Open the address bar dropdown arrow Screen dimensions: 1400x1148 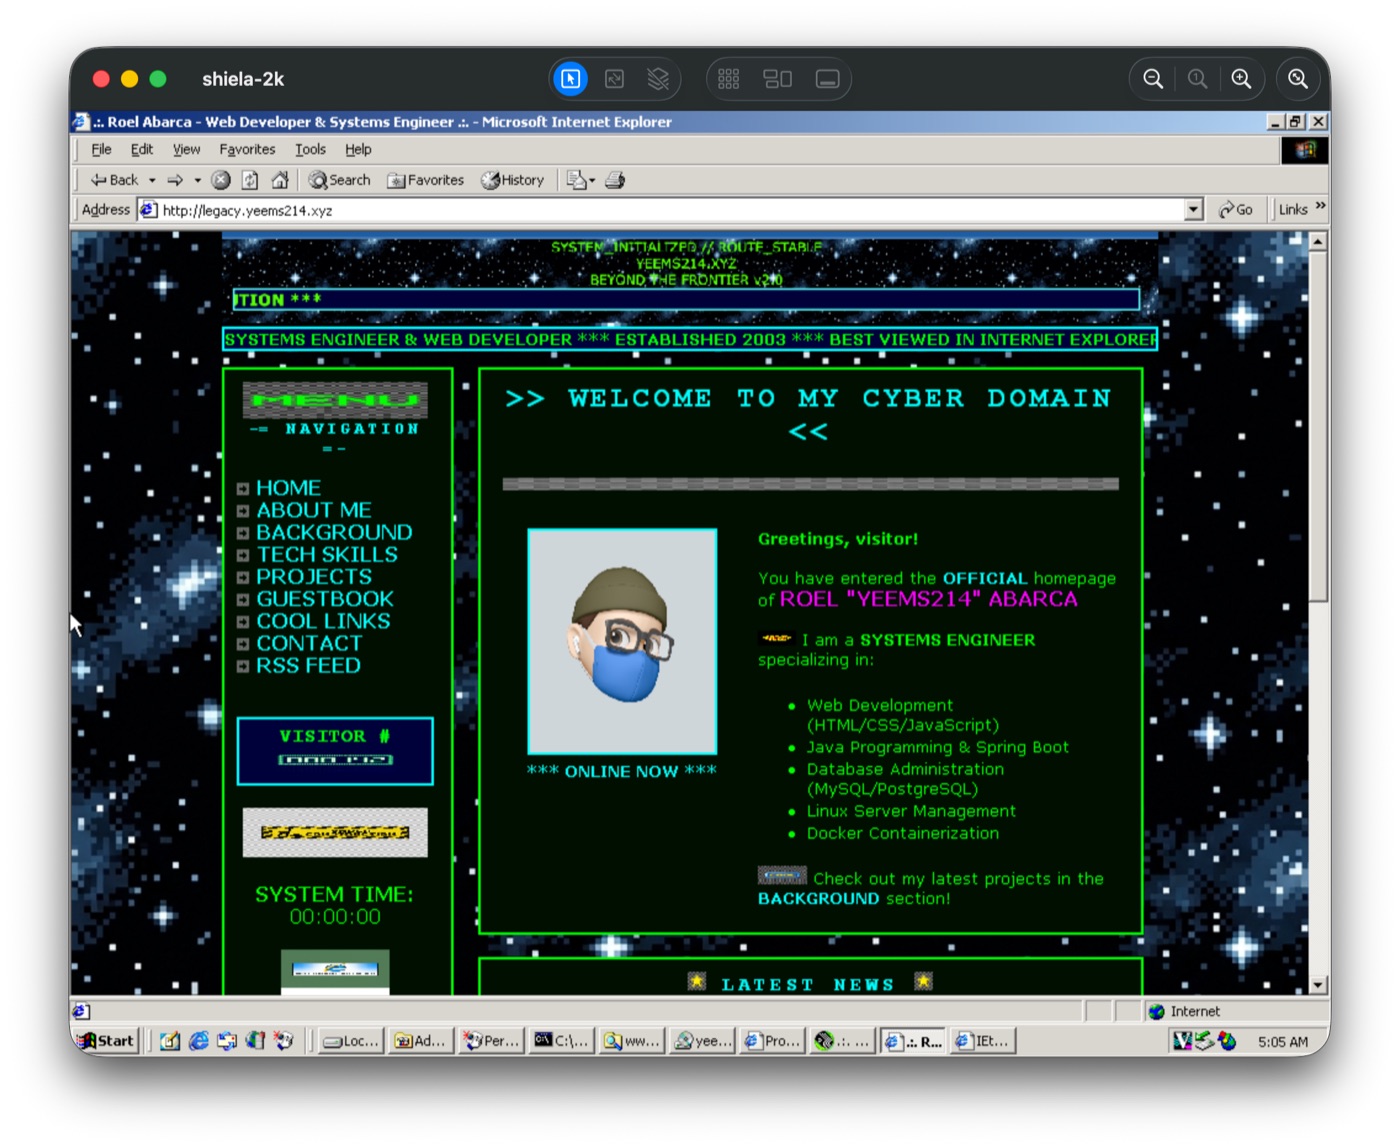click(x=1193, y=210)
